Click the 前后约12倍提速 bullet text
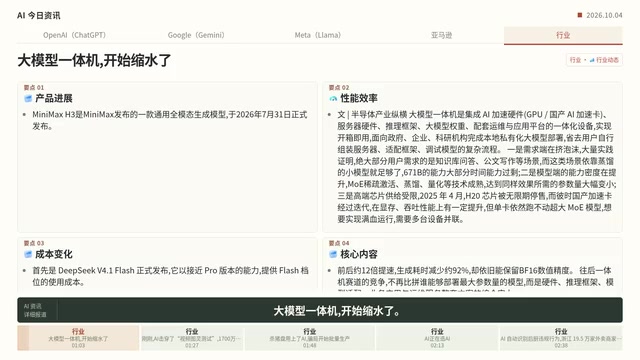Image resolution: width=640 pixels, height=360 pixels. 475,280
